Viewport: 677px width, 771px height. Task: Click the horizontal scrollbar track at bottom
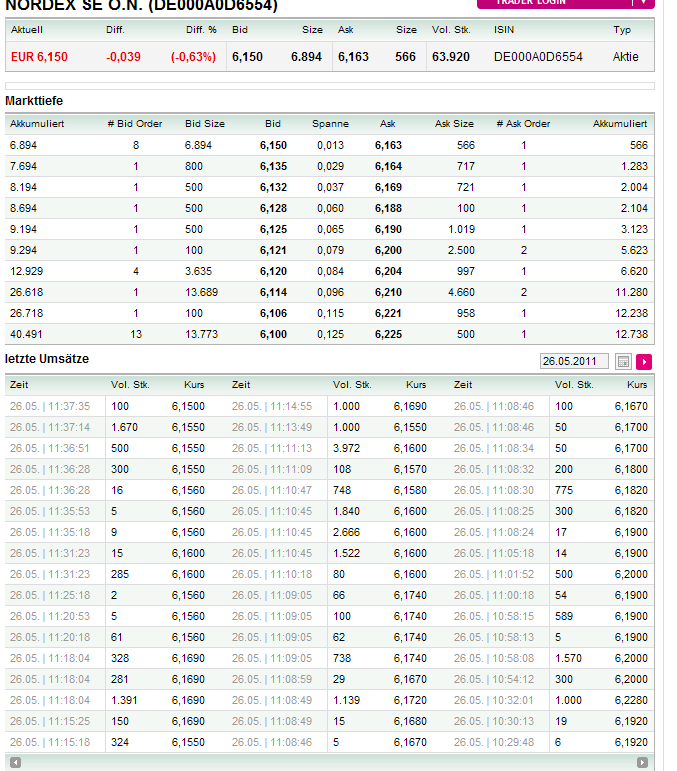(x=329, y=763)
